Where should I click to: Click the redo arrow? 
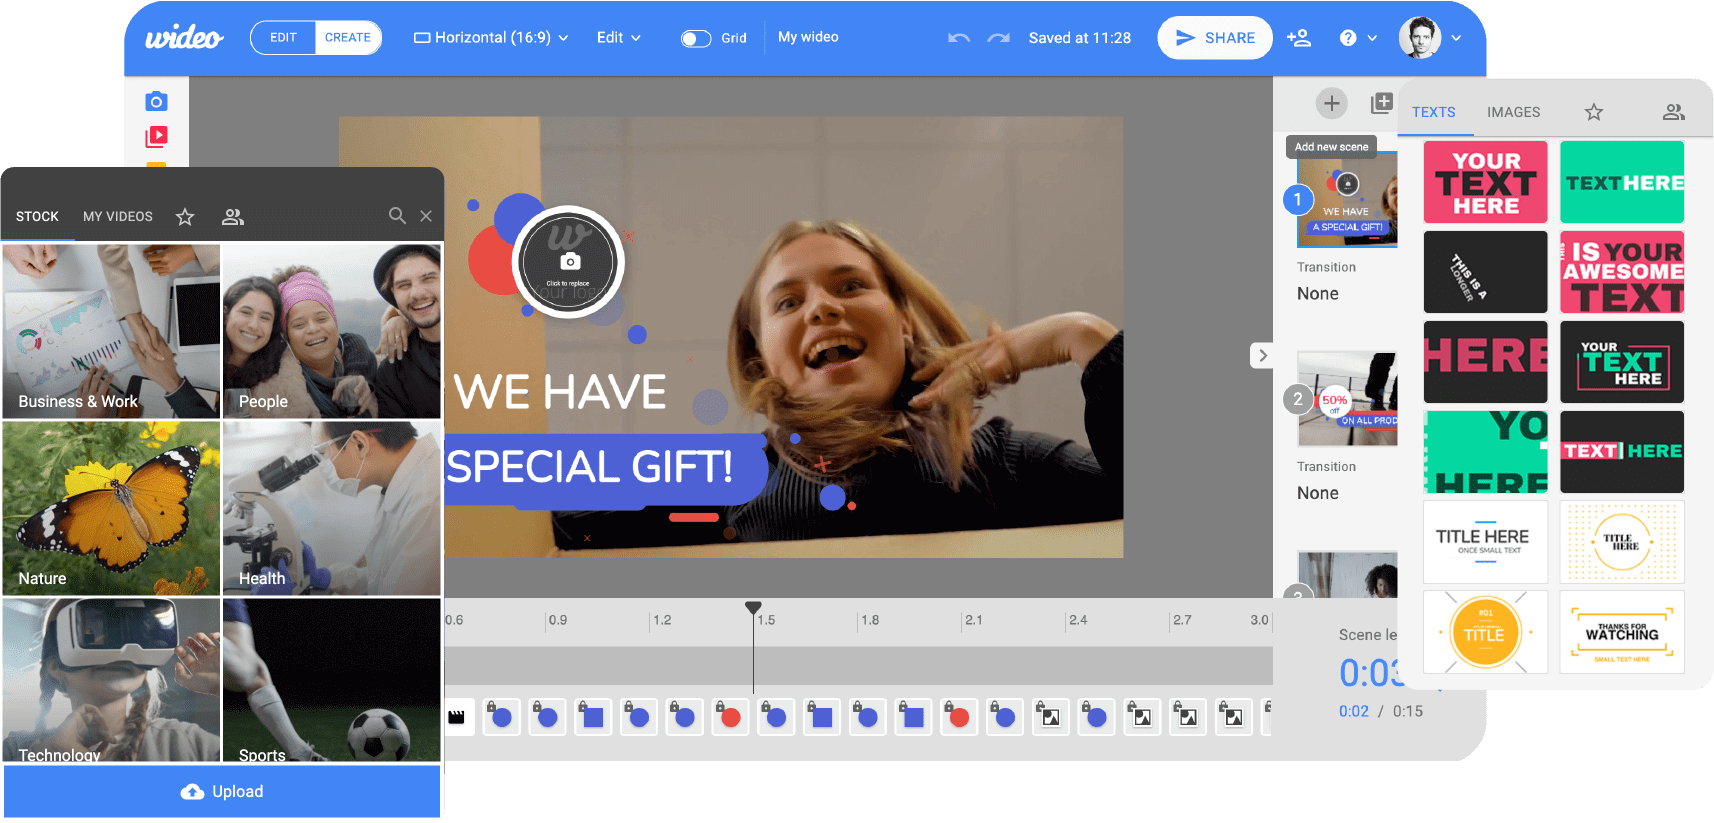tap(998, 38)
